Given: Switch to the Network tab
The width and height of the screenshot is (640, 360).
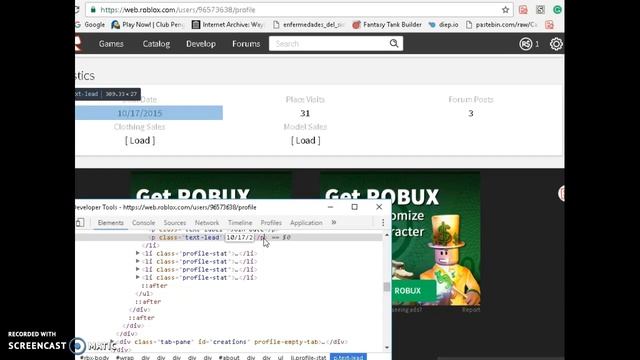Looking at the screenshot, I should tap(207, 223).
